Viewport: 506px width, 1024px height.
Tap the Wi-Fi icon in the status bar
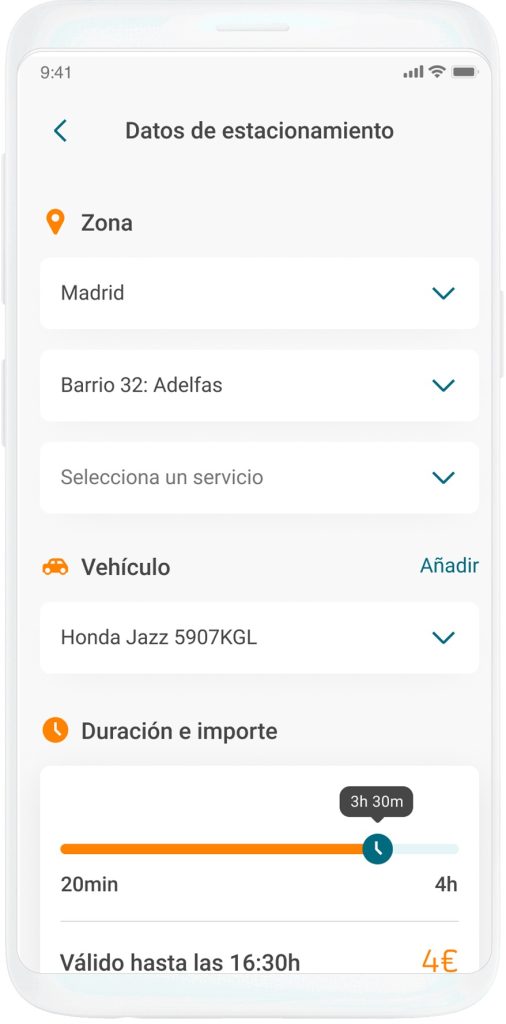436,72
